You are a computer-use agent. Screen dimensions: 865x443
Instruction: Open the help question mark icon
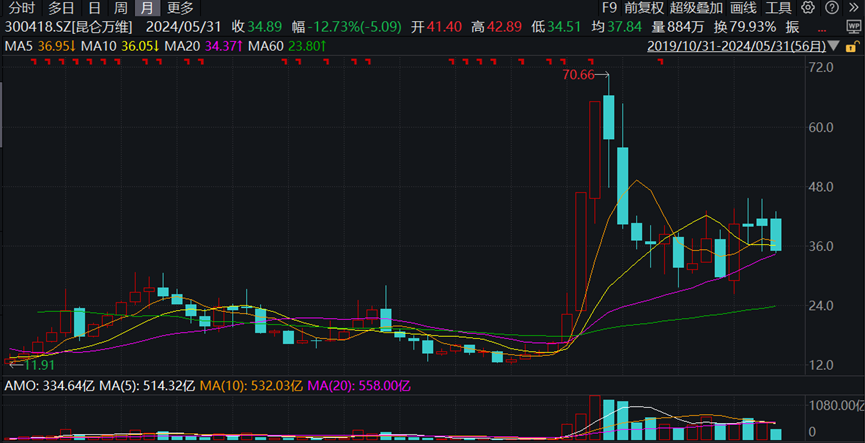832,8
